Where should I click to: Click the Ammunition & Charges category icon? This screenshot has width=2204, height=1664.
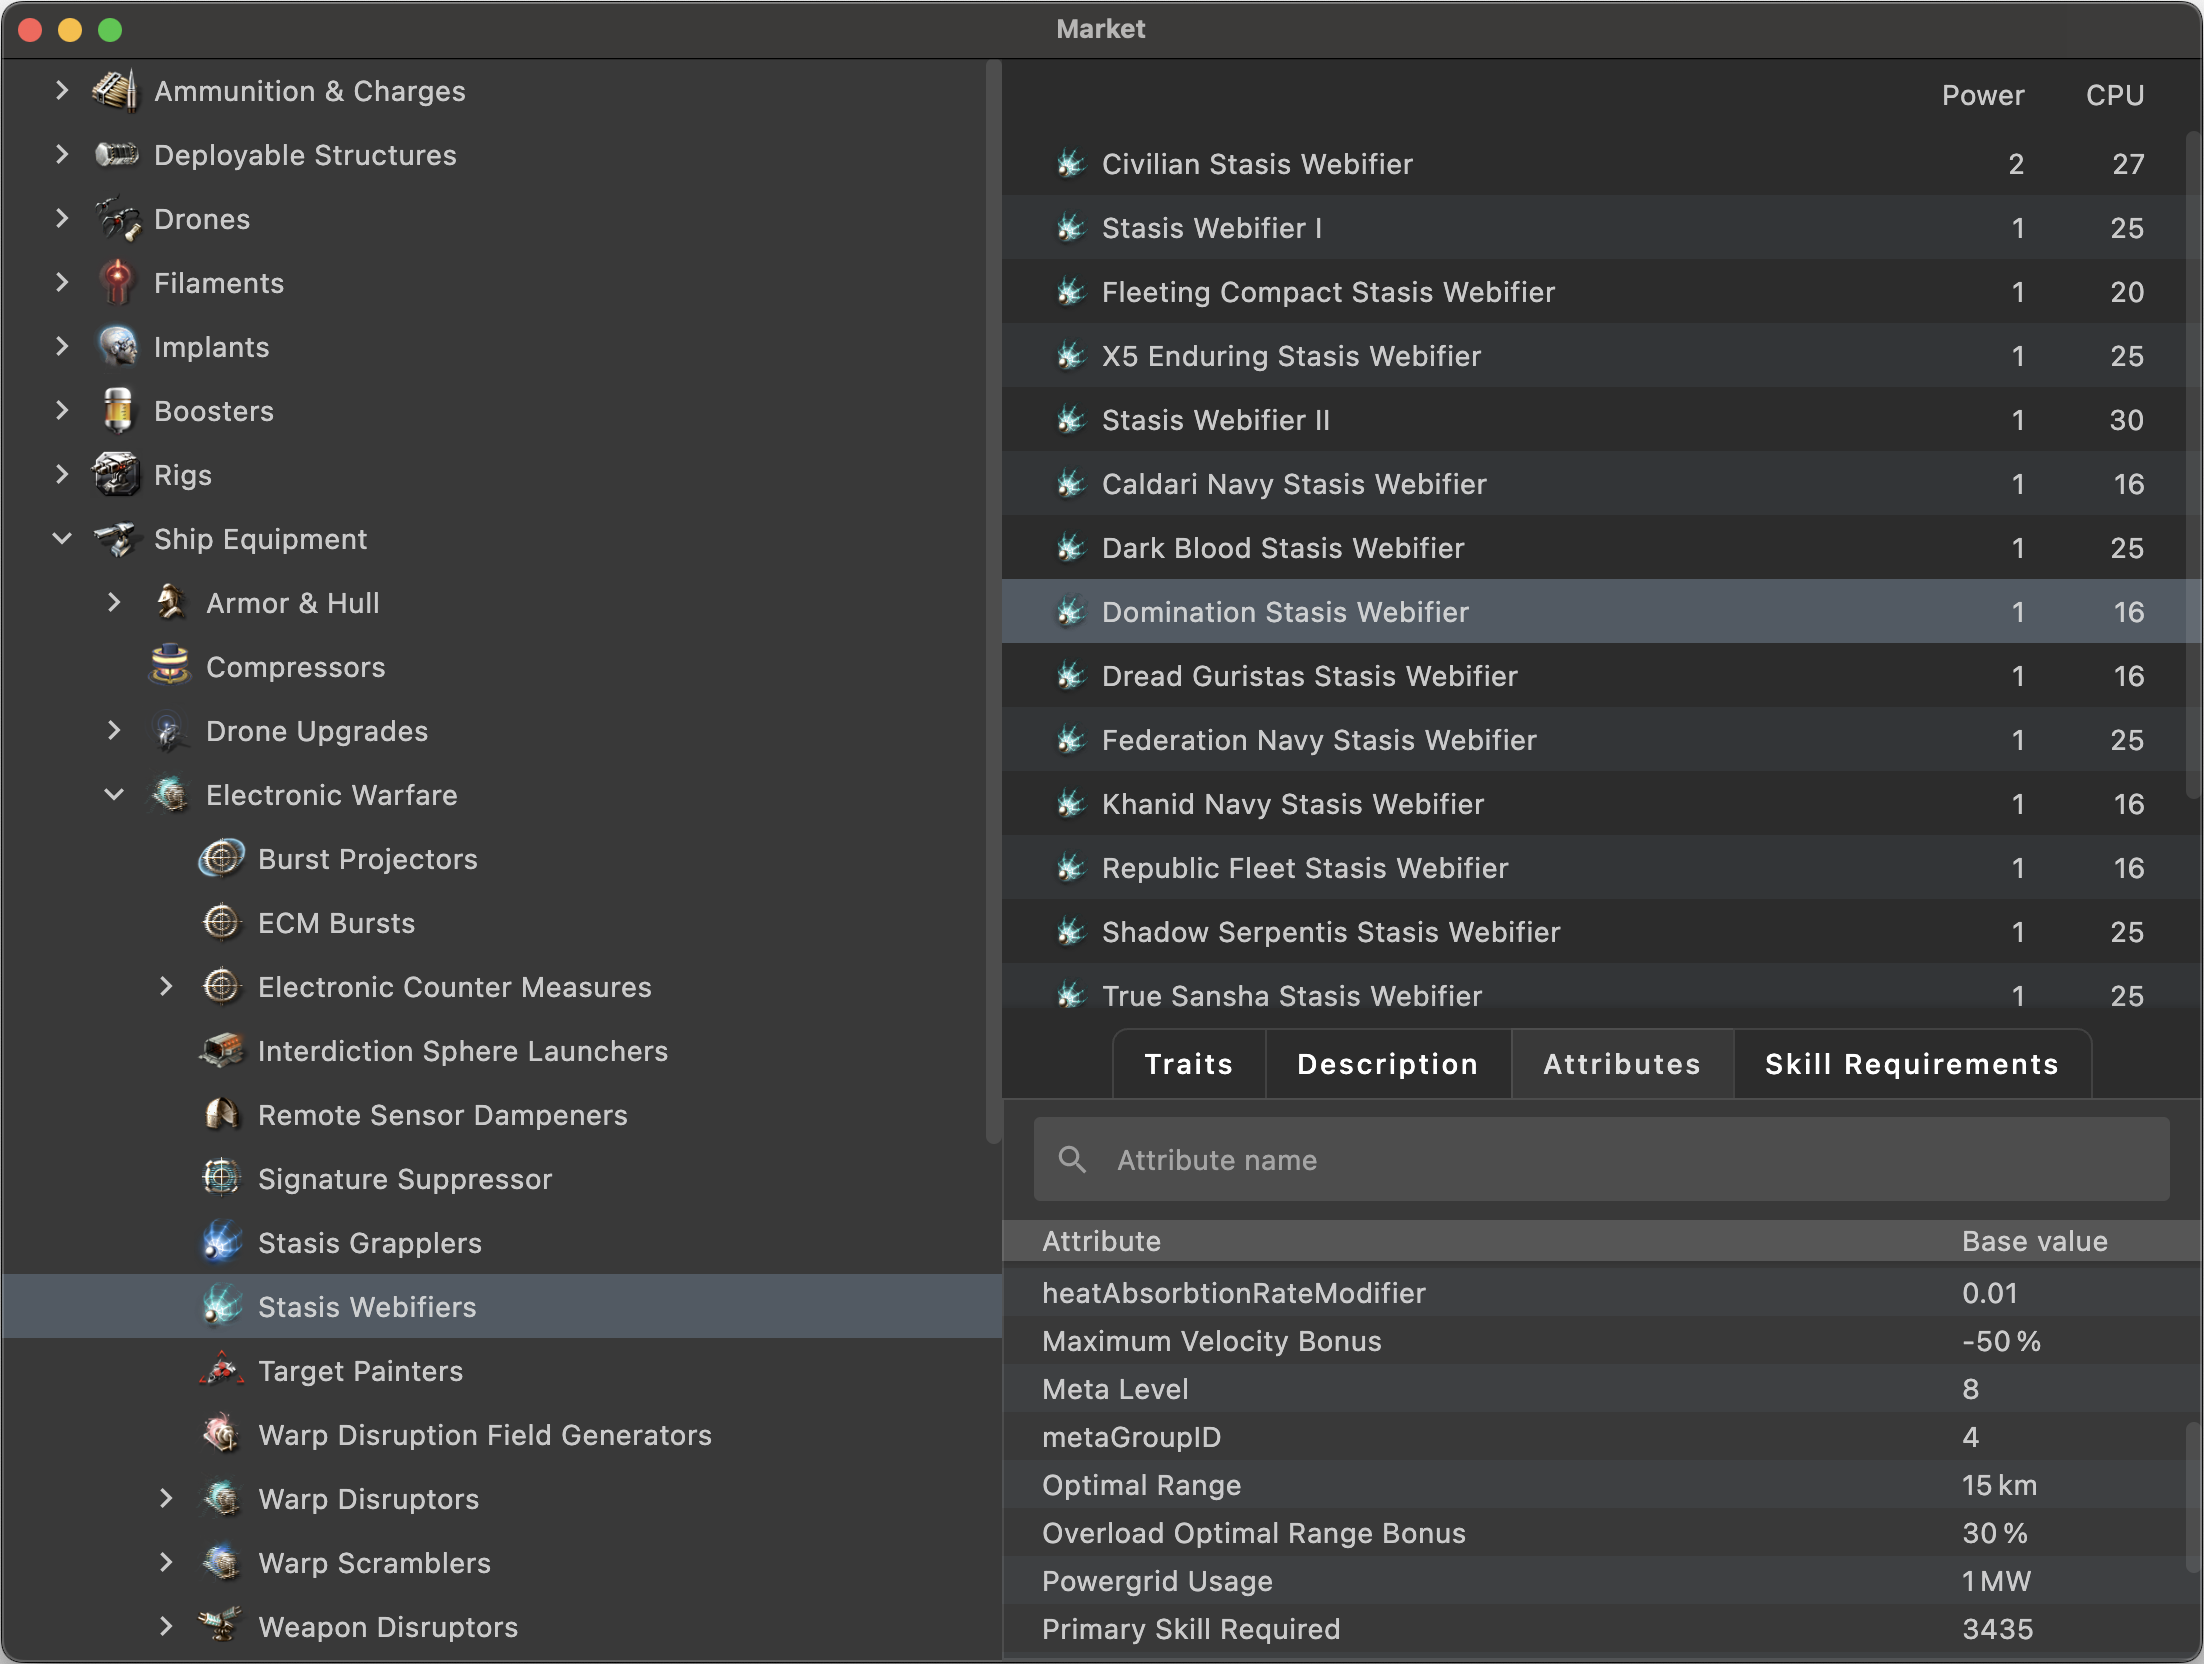116,91
